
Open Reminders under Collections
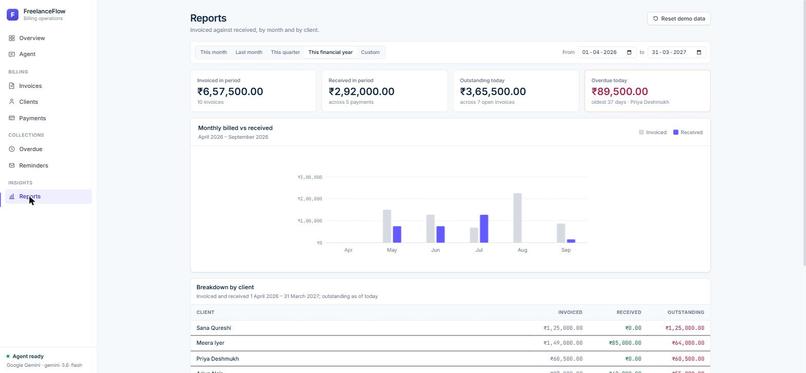coord(48,165)
